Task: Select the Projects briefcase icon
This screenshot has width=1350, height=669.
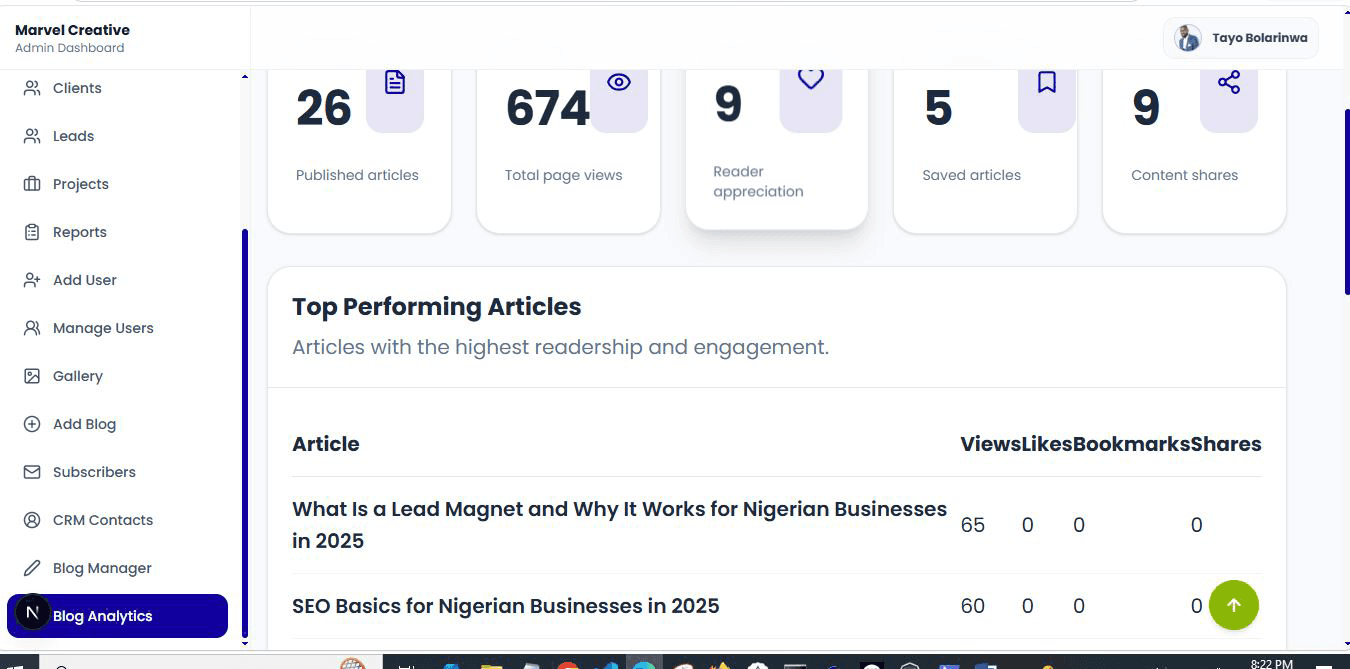Action: click(x=32, y=184)
